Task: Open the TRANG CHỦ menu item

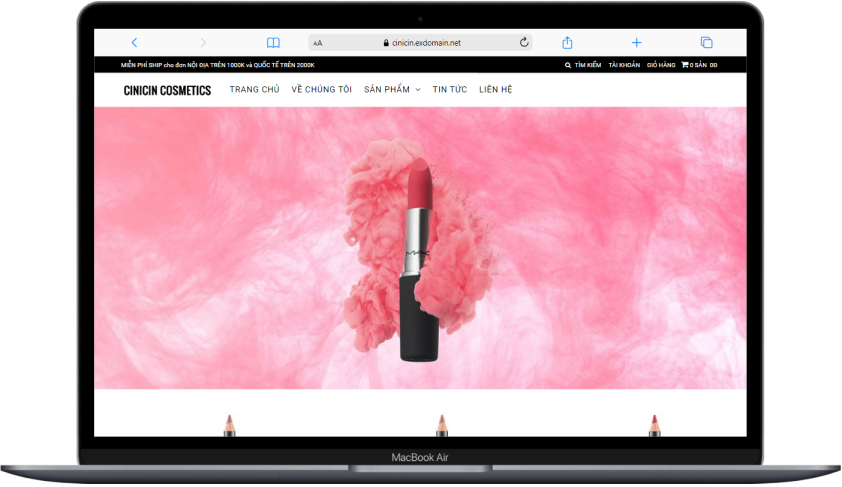Action: [255, 89]
